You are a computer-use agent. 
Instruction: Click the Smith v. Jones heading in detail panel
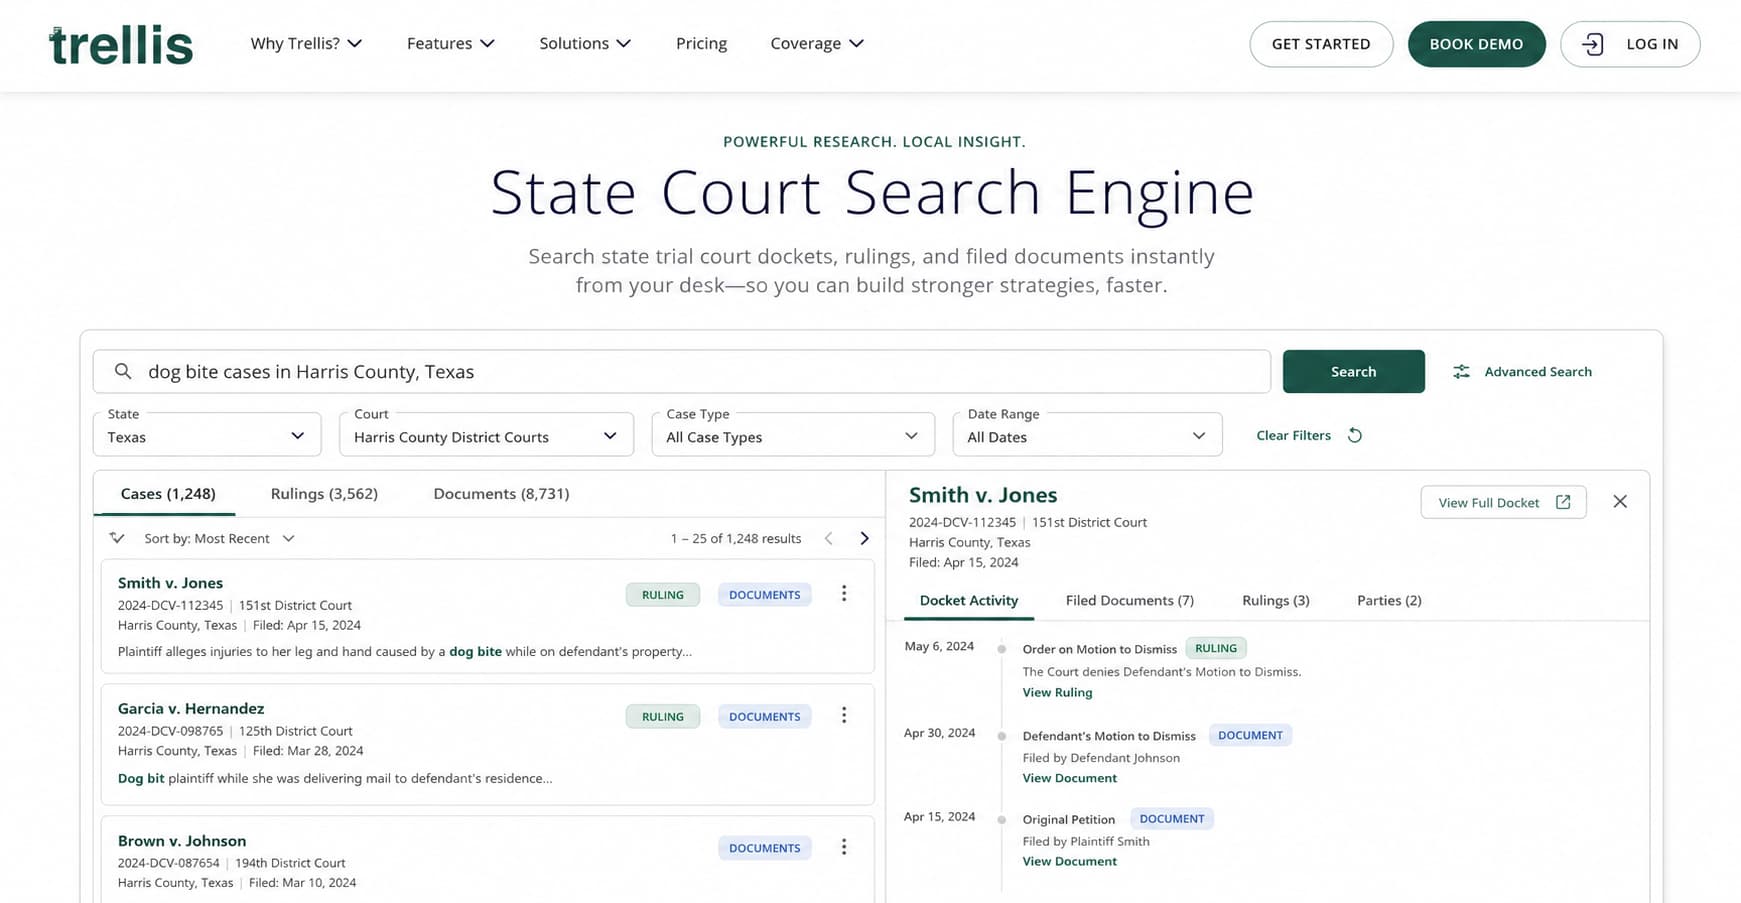pos(983,495)
